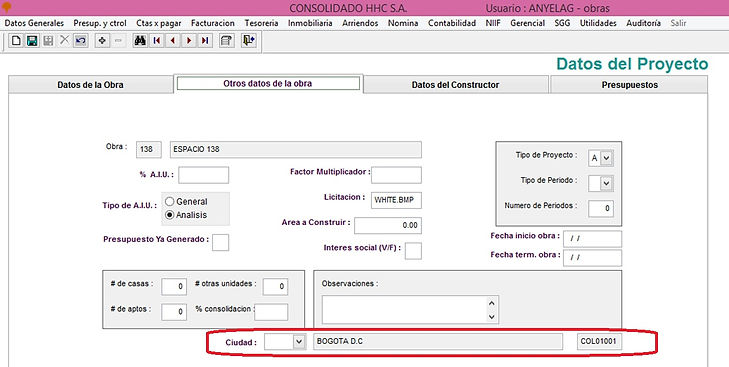The height and width of the screenshot is (367, 729).
Task: Search records with the binoculars icon
Action: coord(140,40)
